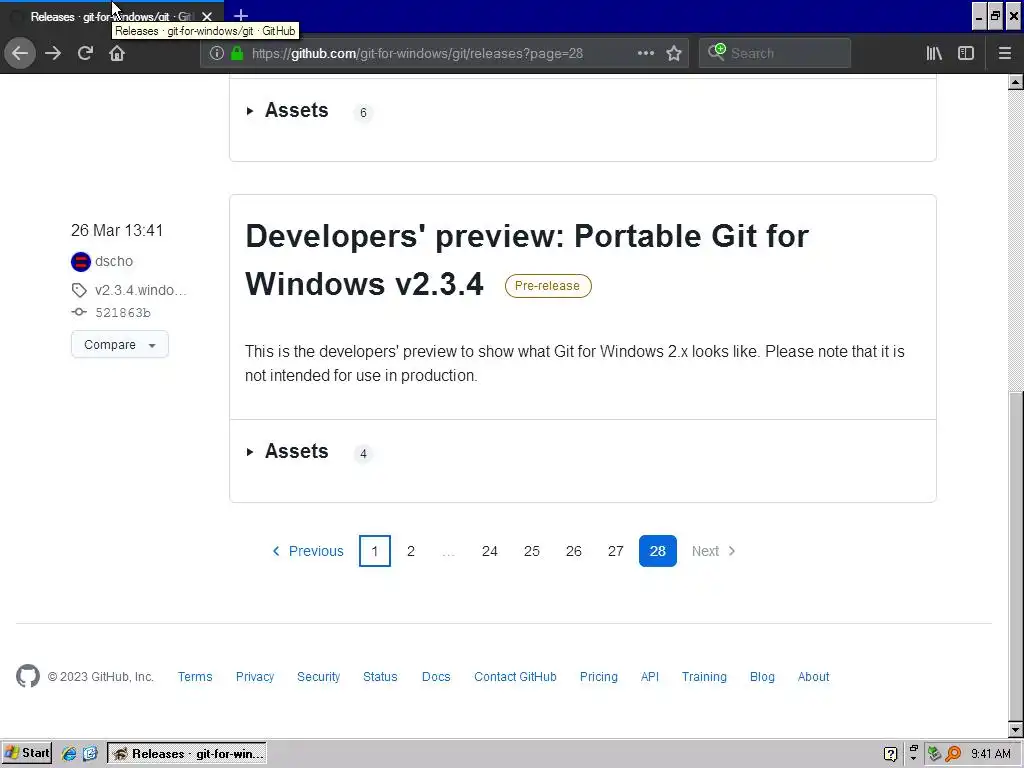
Task: Go to the Previous page
Action: (x=307, y=551)
